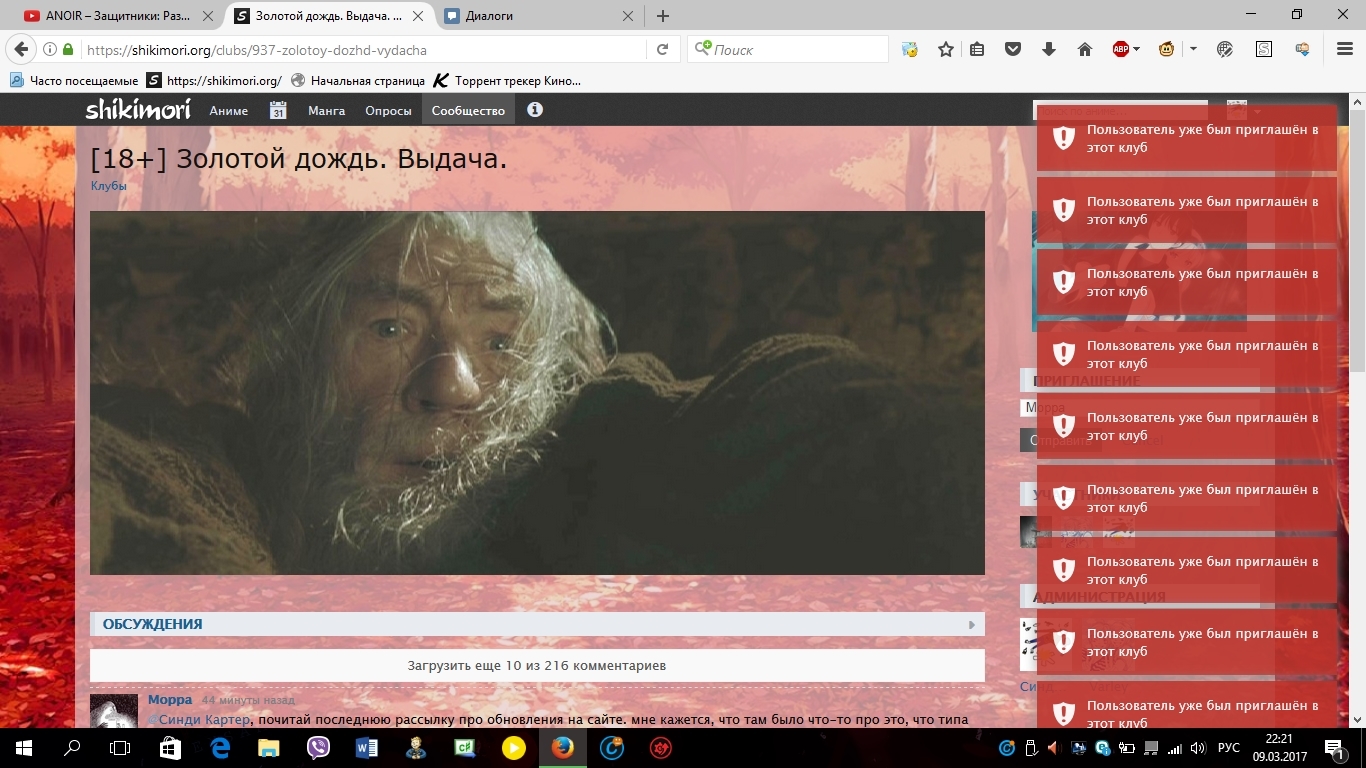Open the Аниме menu item
Image resolution: width=1366 pixels, height=768 pixels.
click(x=228, y=111)
